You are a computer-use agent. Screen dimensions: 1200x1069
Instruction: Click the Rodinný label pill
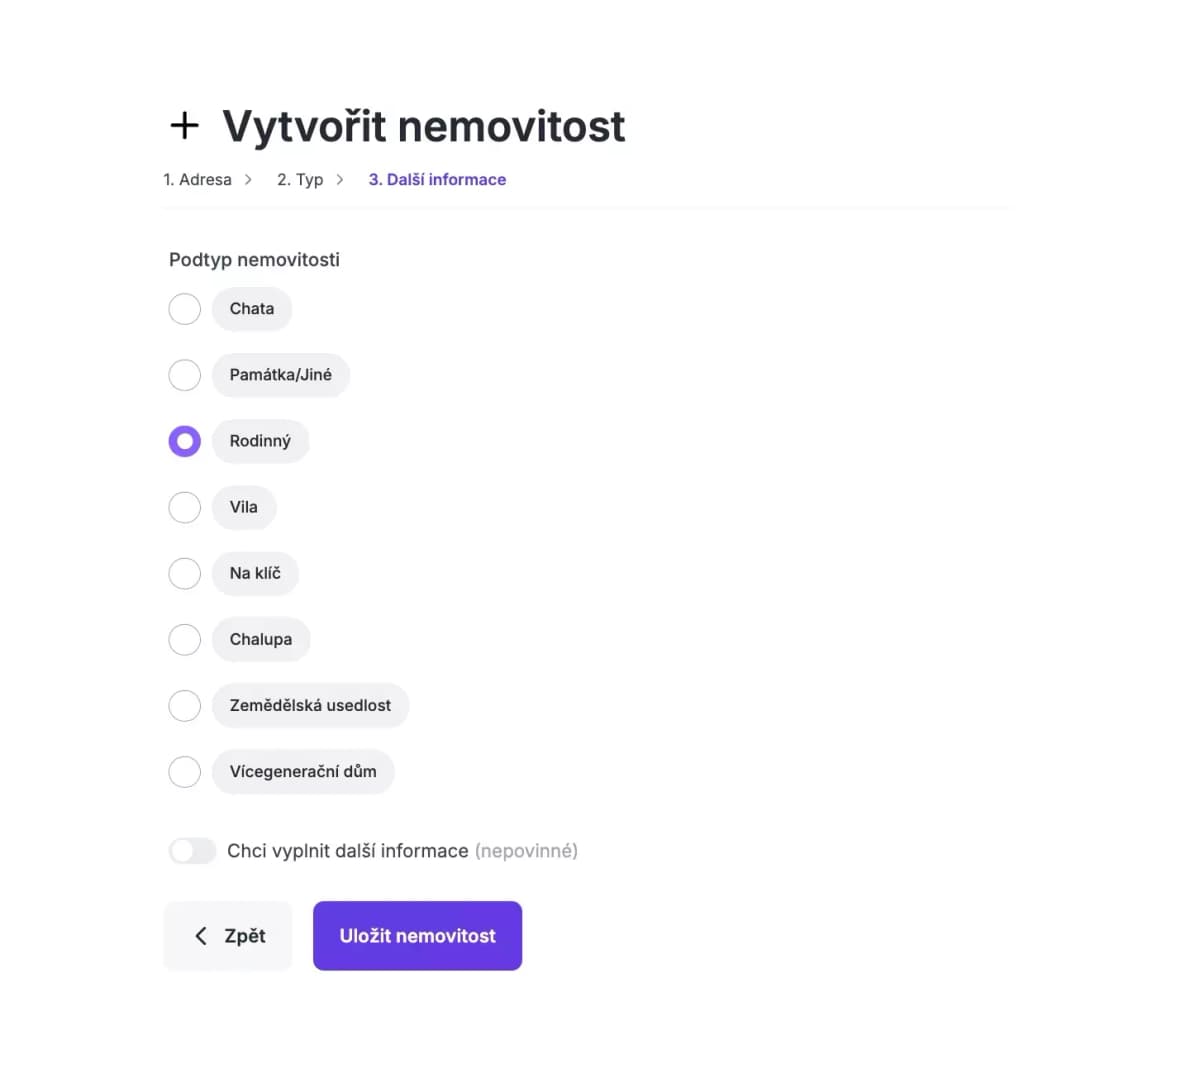point(260,441)
